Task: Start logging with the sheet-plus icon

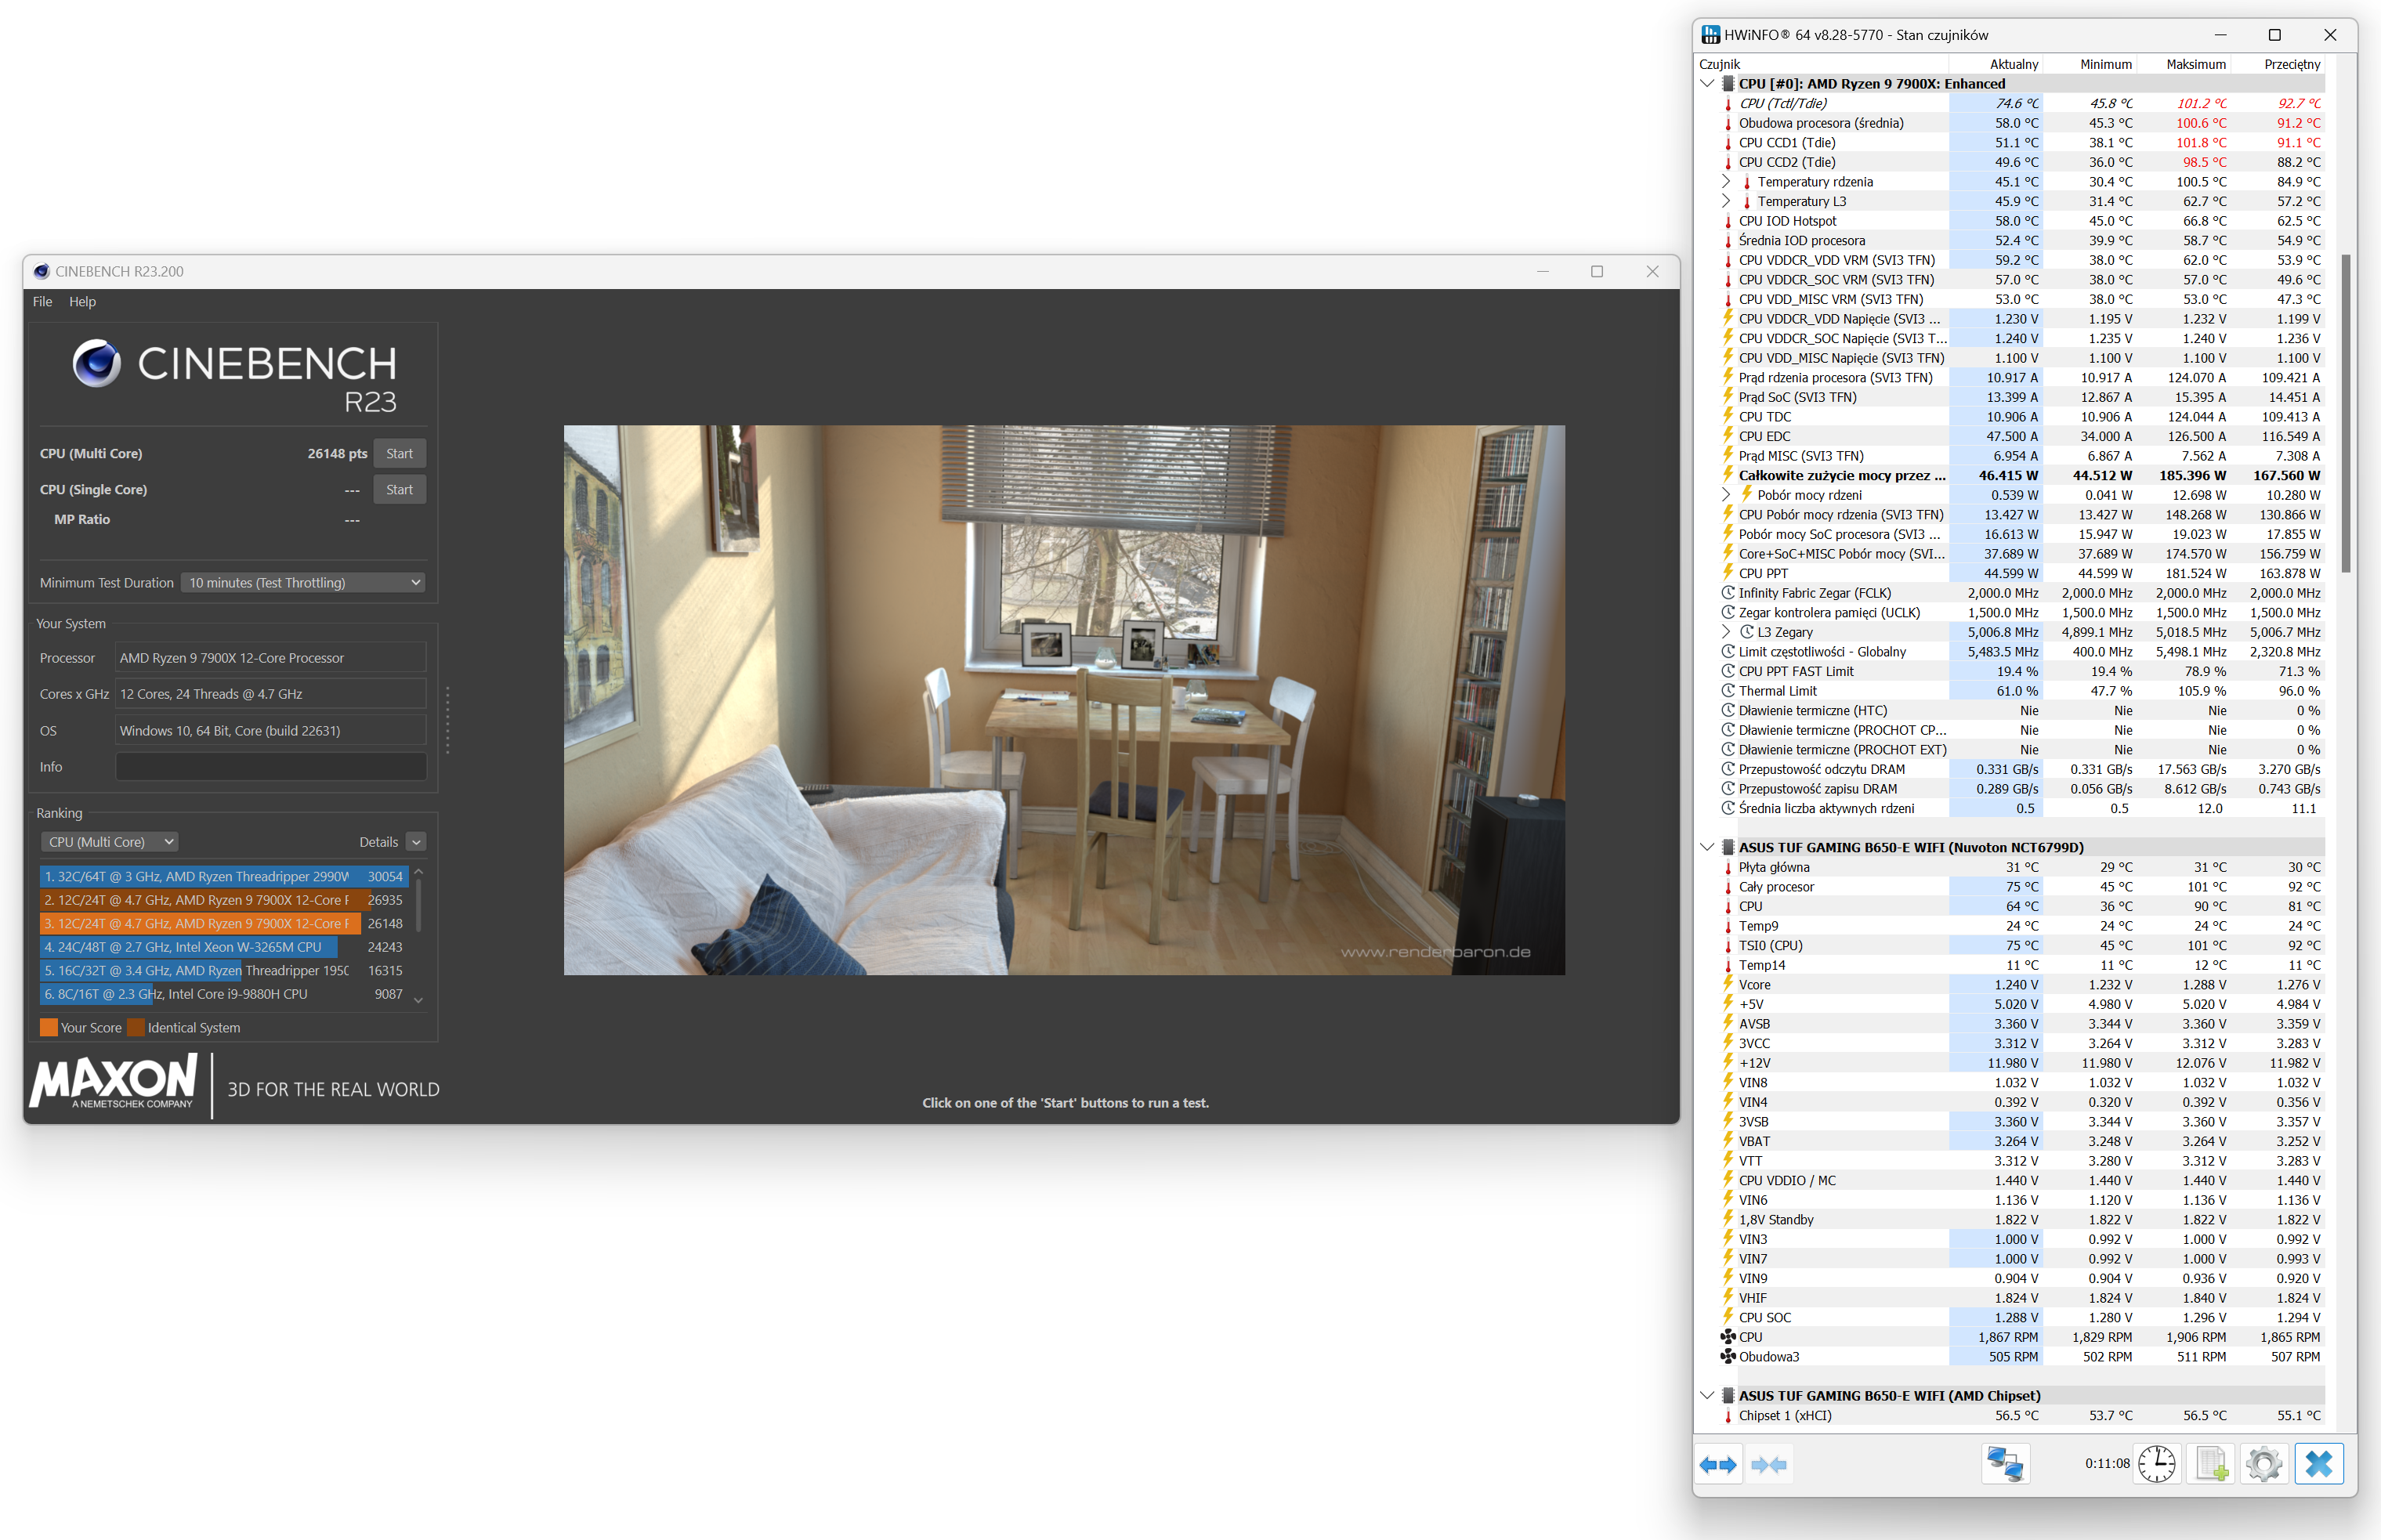Action: click(x=2211, y=1465)
